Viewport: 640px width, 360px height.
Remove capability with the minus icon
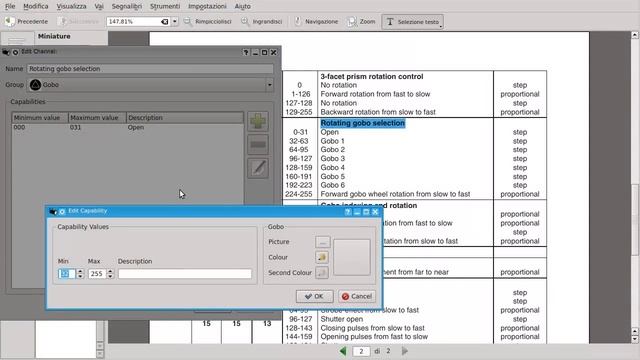pos(258,144)
